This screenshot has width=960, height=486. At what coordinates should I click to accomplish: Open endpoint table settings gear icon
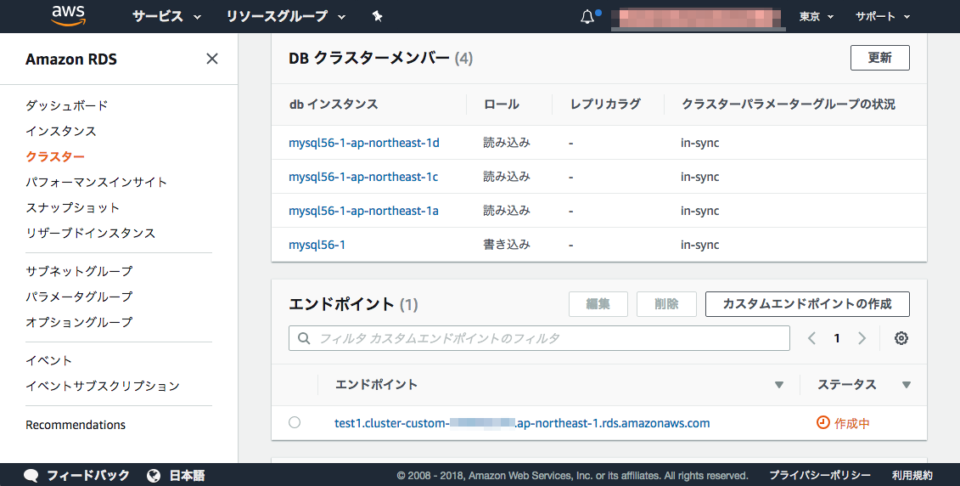901,338
